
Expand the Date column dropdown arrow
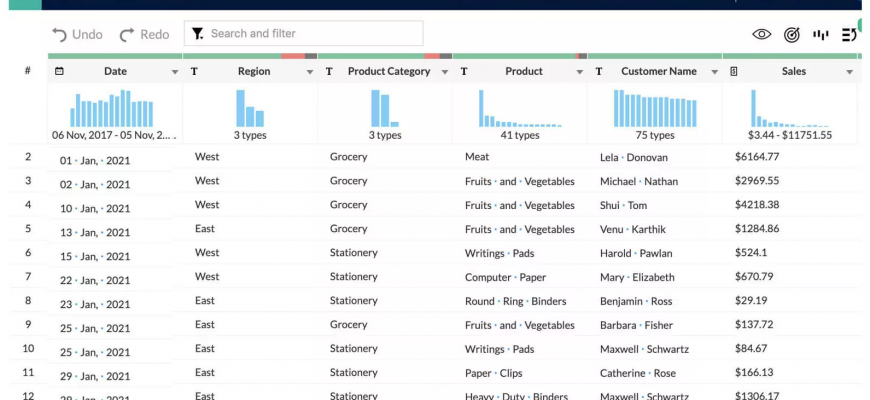tap(175, 72)
